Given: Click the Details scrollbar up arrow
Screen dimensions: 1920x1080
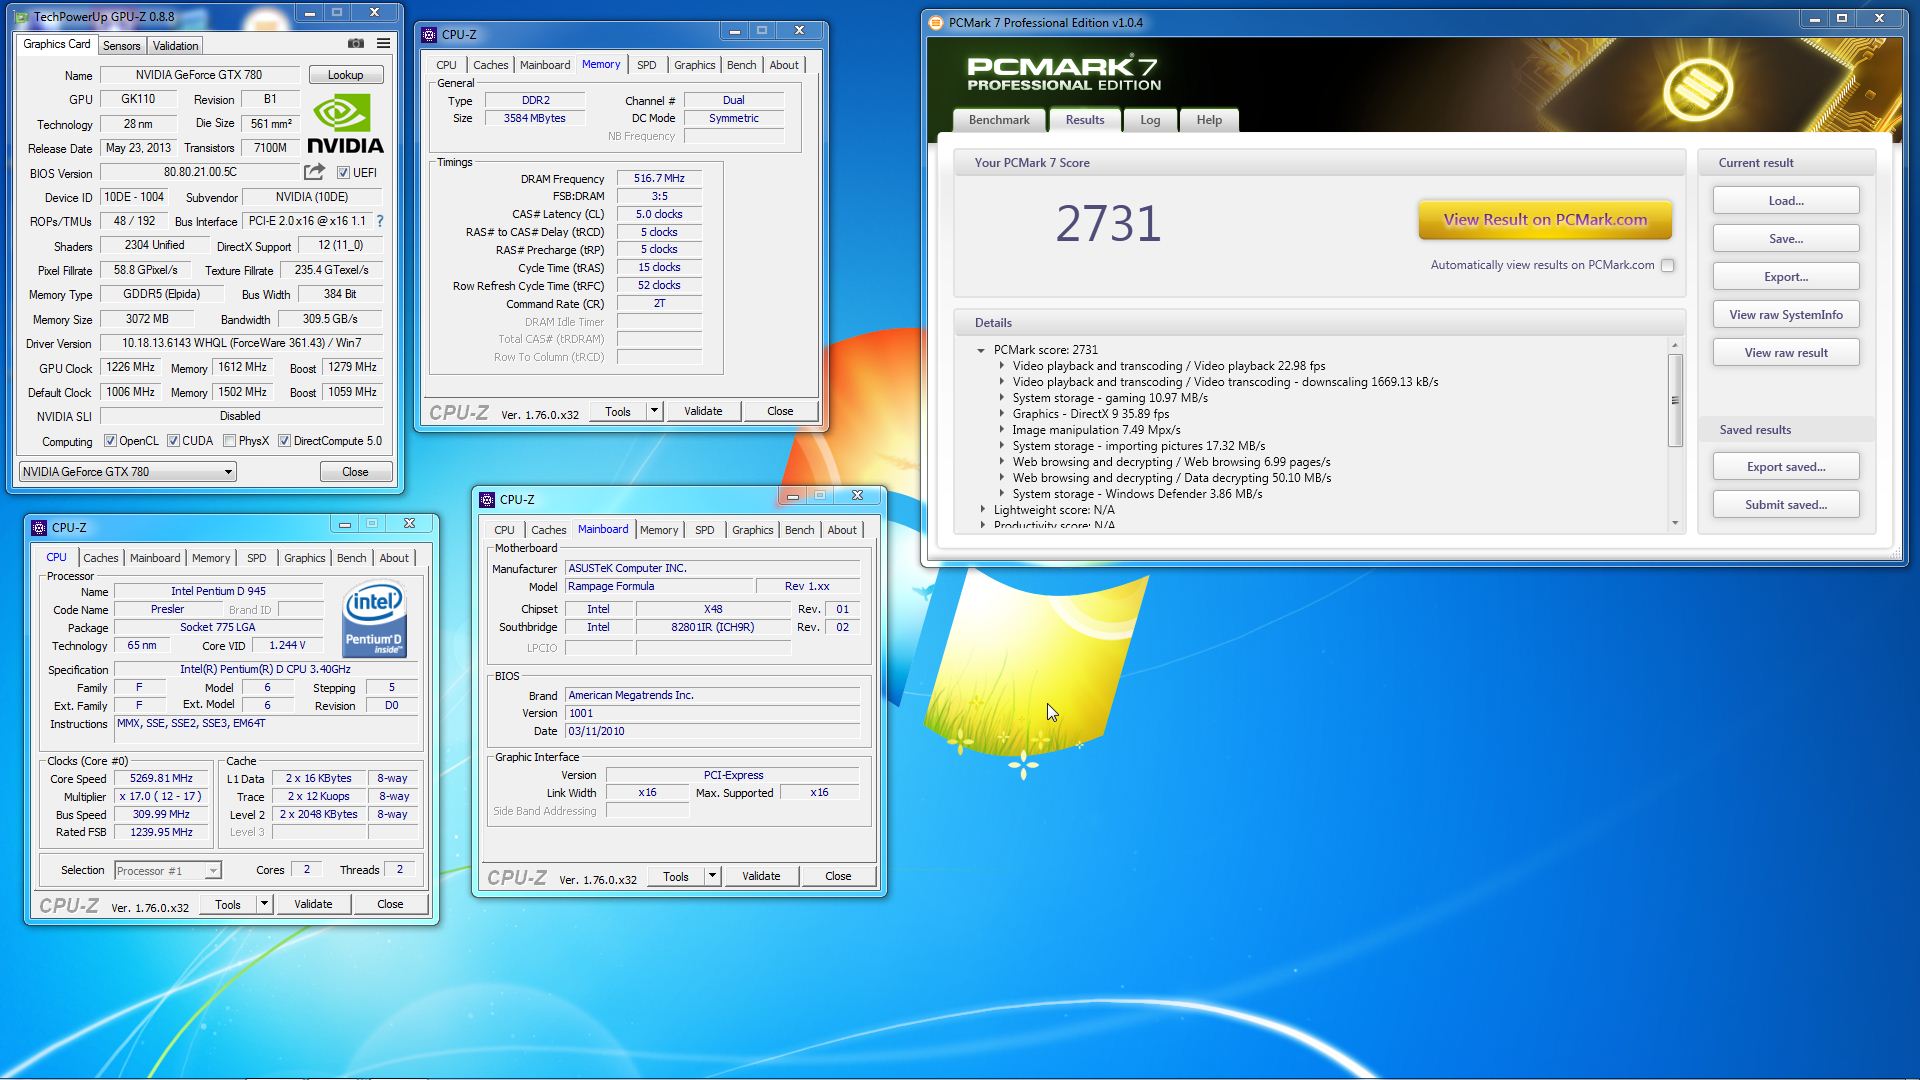Looking at the screenshot, I should click(x=1675, y=345).
